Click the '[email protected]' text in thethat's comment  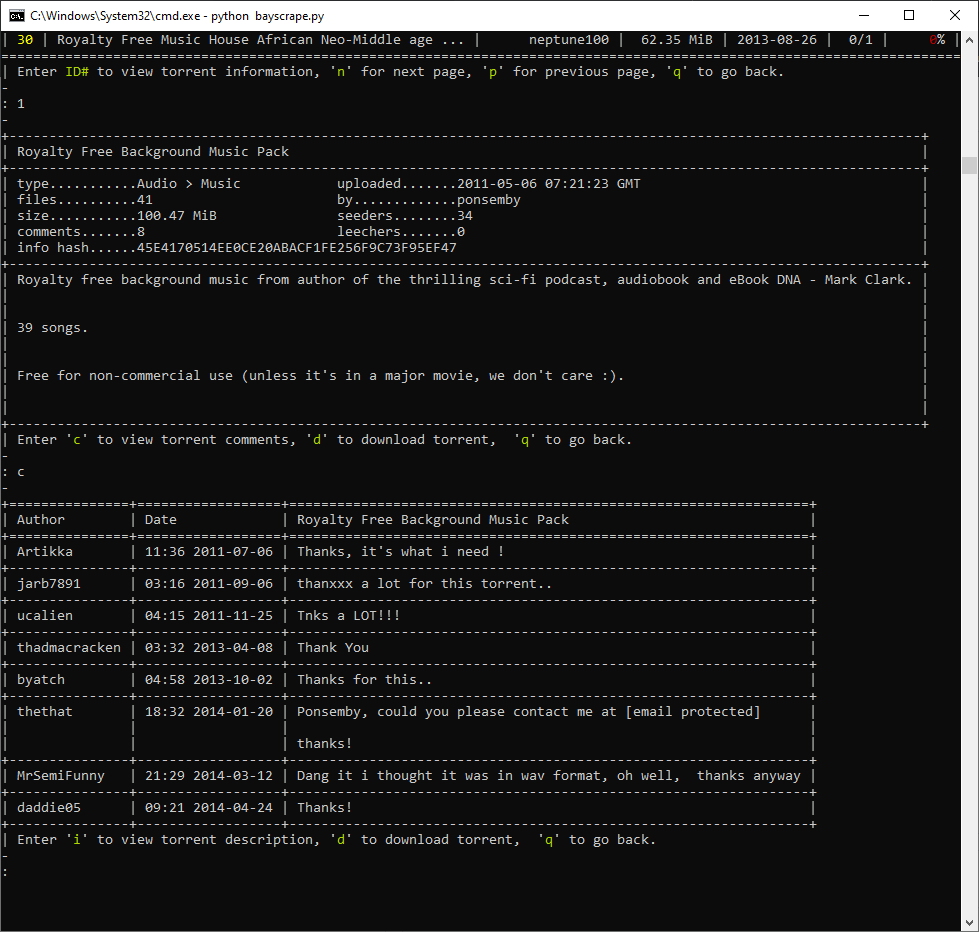[x=693, y=712]
